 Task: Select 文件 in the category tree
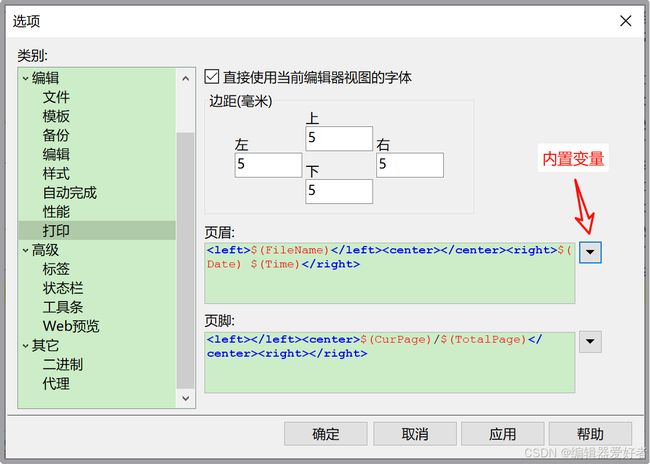coord(56,97)
